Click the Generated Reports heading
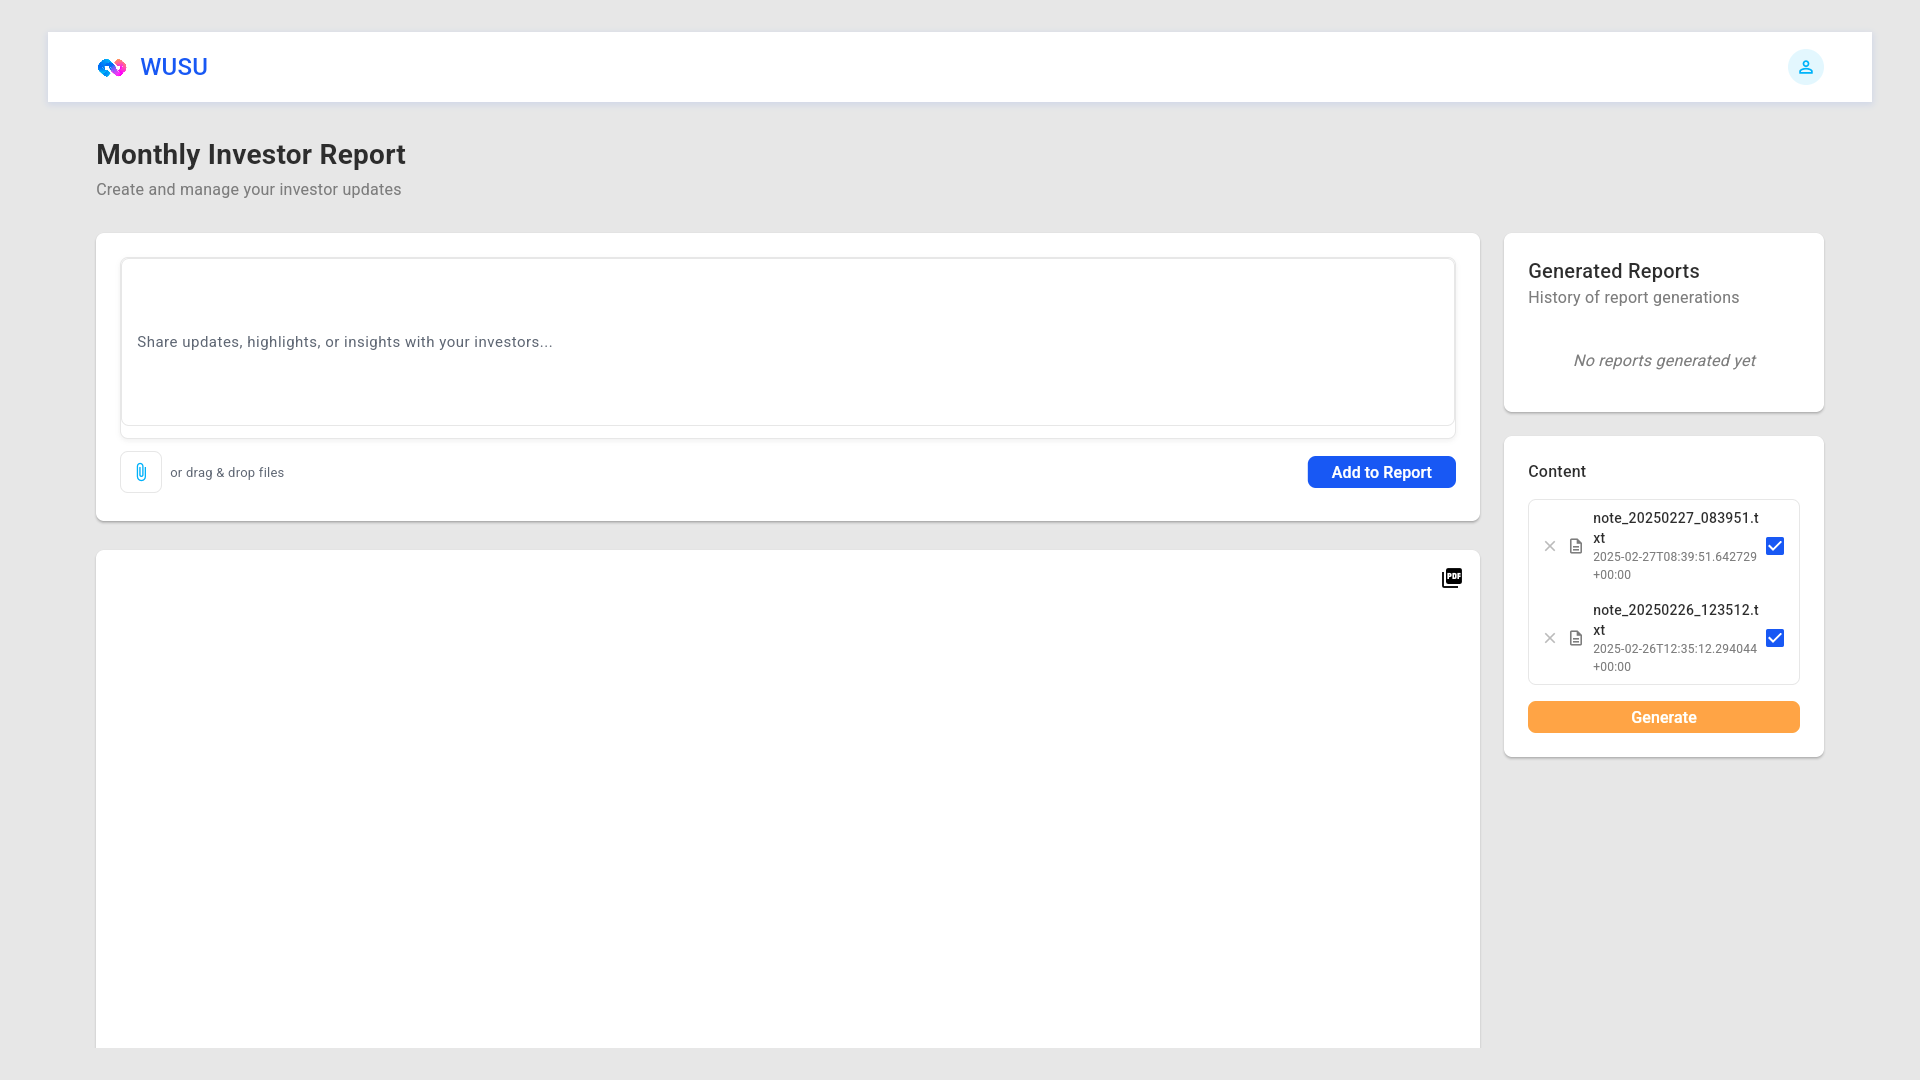The height and width of the screenshot is (1080, 1920). [1613, 271]
